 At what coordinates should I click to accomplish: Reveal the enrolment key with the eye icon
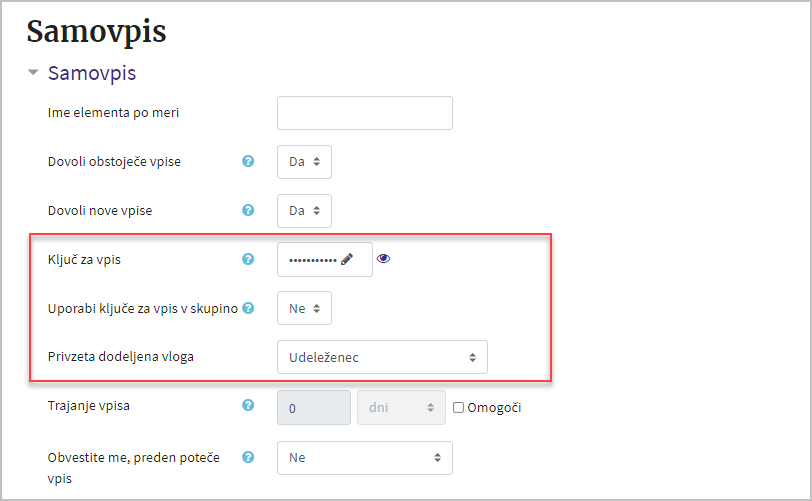(383, 259)
